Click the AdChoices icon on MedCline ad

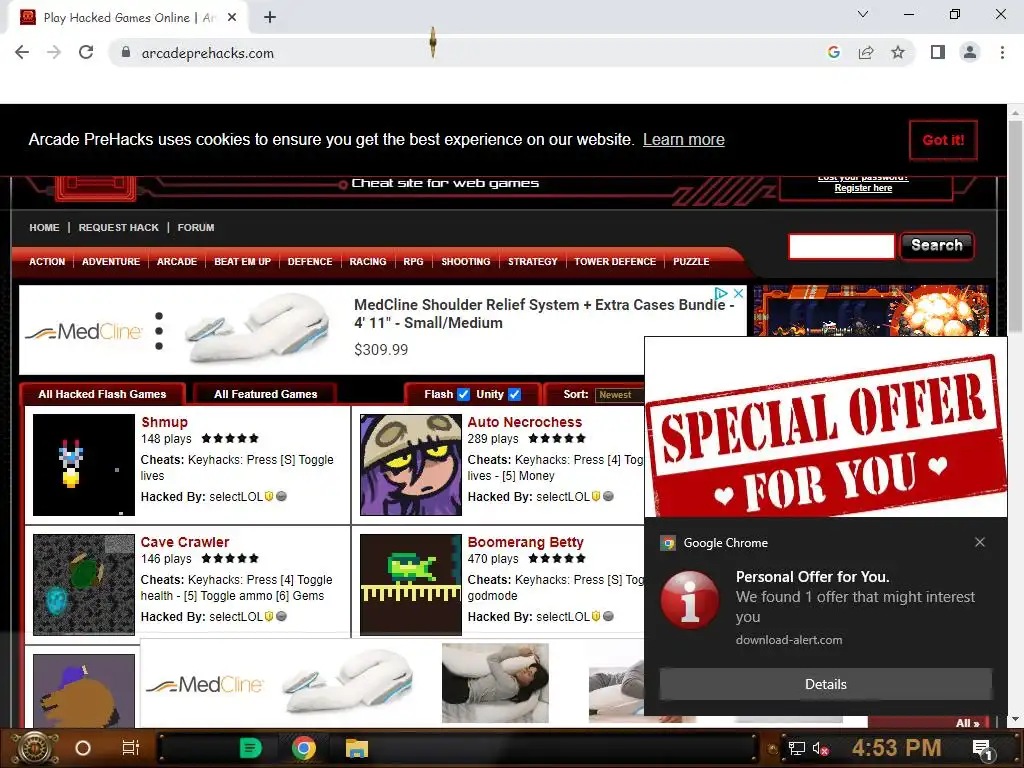click(x=722, y=293)
